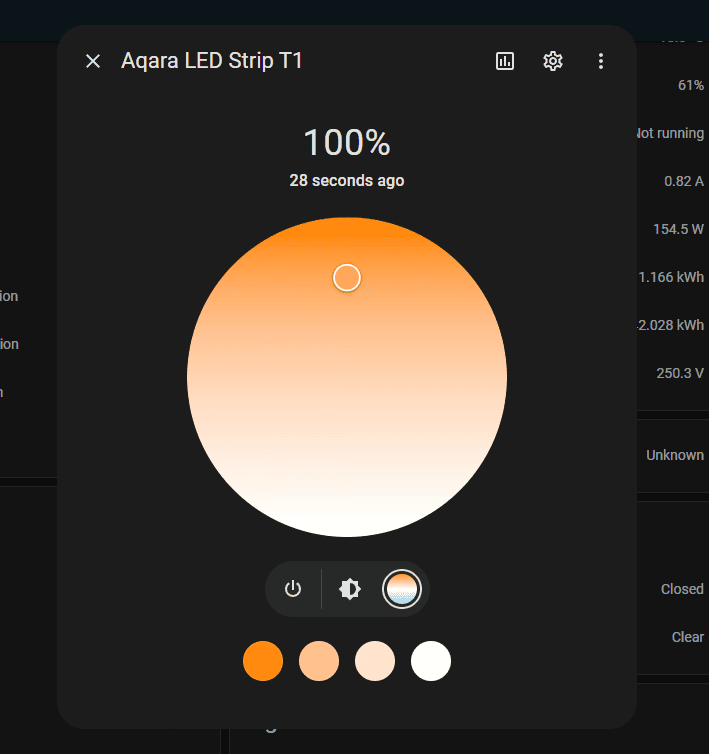Pick the light orange second swatch
709x754 pixels.
pos(319,661)
